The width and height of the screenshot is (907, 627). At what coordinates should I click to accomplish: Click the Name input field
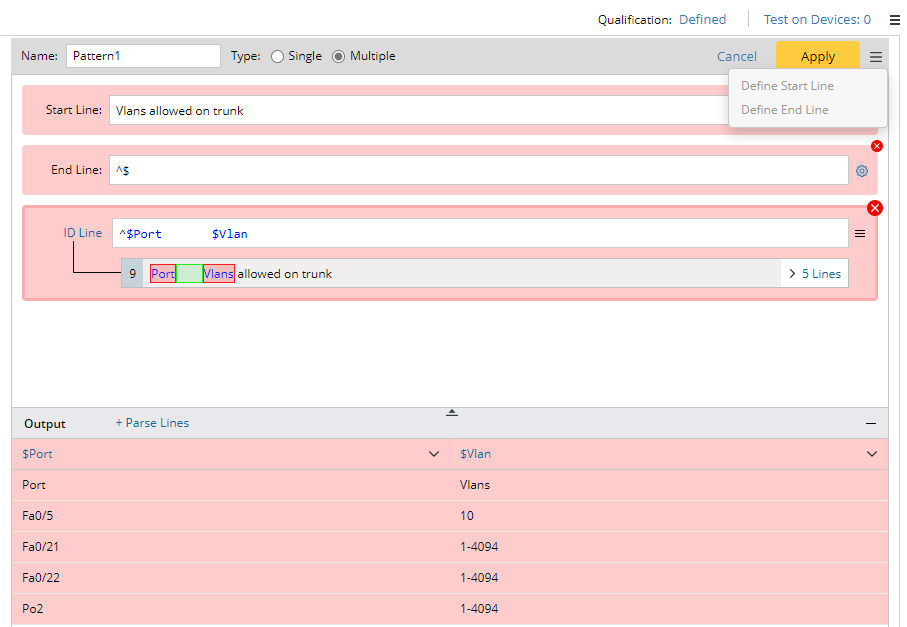(x=143, y=56)
